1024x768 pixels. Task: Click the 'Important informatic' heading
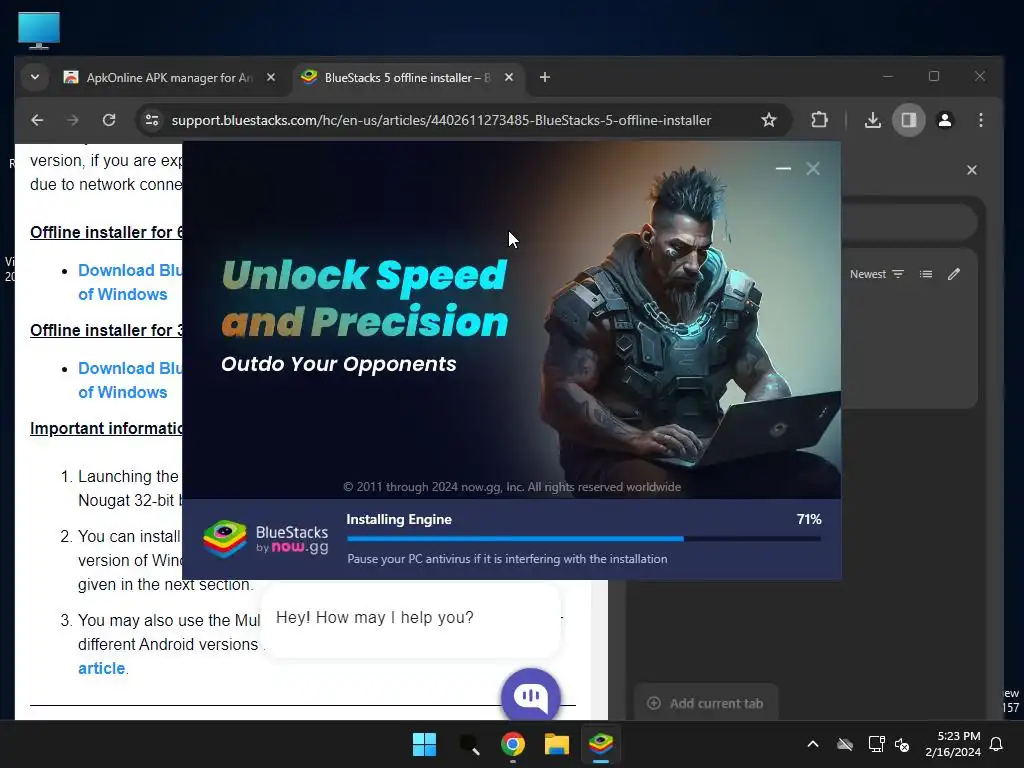[106, 428]
